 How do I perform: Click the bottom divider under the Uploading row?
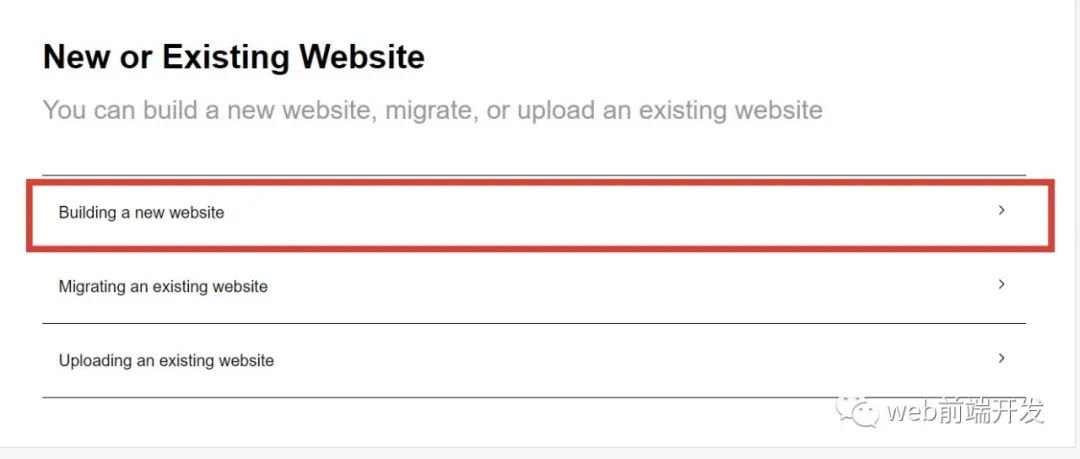click(x=533, y=397)
